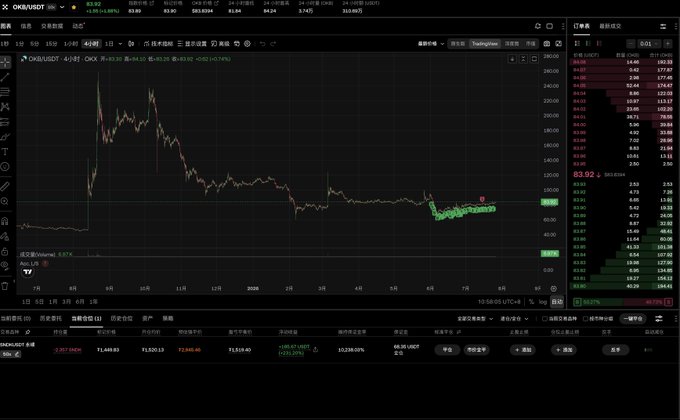
Task: Click the reverse position button
Action: (x=615, y=350)
